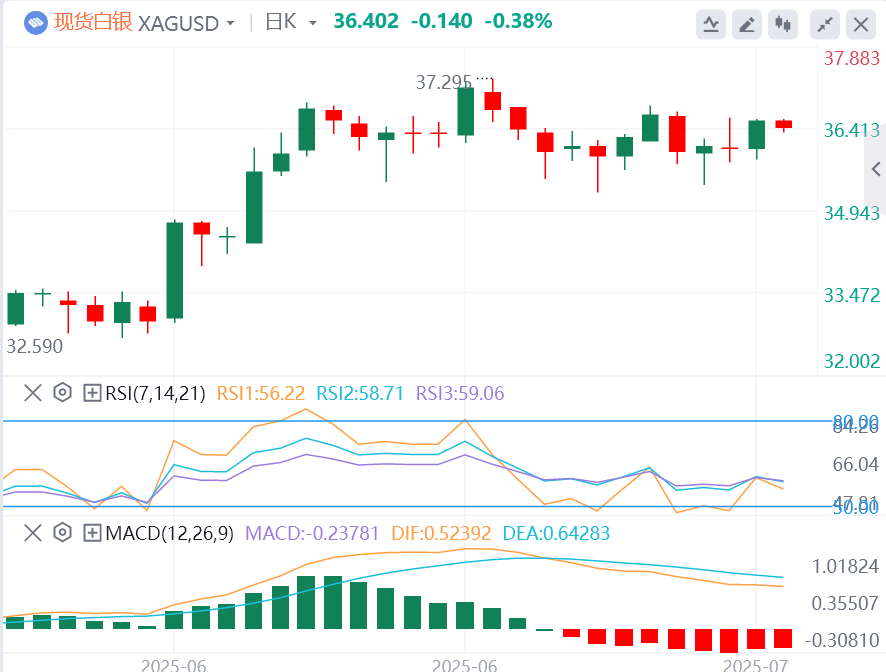Expand the right side panel chevron
Screen dimensions: 886x672
coord(876,169)
